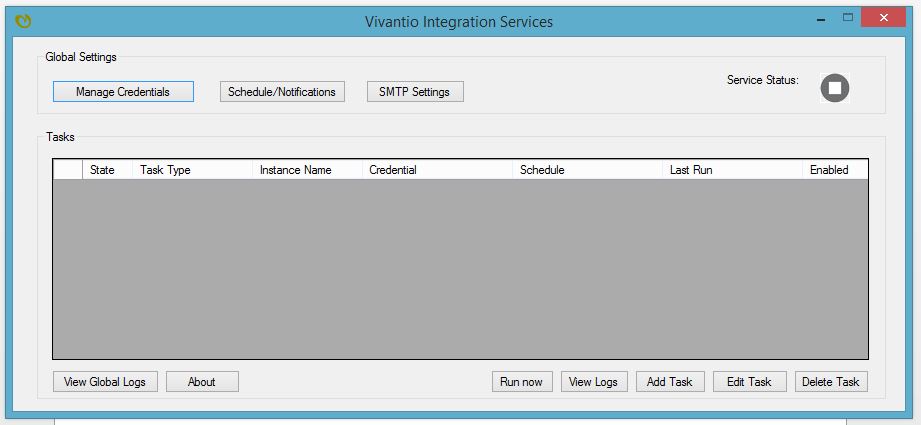Maximize the Vivantio Integration Services window

848,18
